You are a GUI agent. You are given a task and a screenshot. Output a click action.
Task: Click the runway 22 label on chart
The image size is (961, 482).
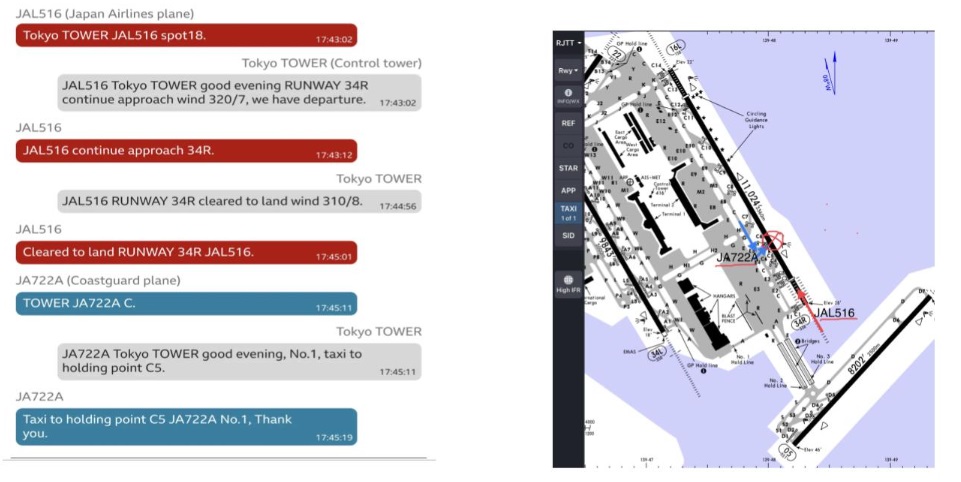point(615,55)
